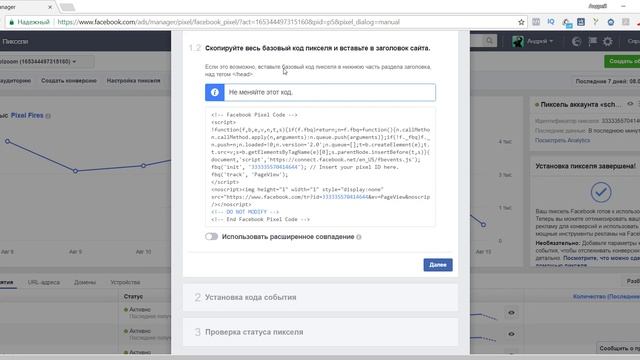This screenshot has height=360, width=640.
Task: Bookmark this page with the star icon
Action: click(x=521, y=22)
